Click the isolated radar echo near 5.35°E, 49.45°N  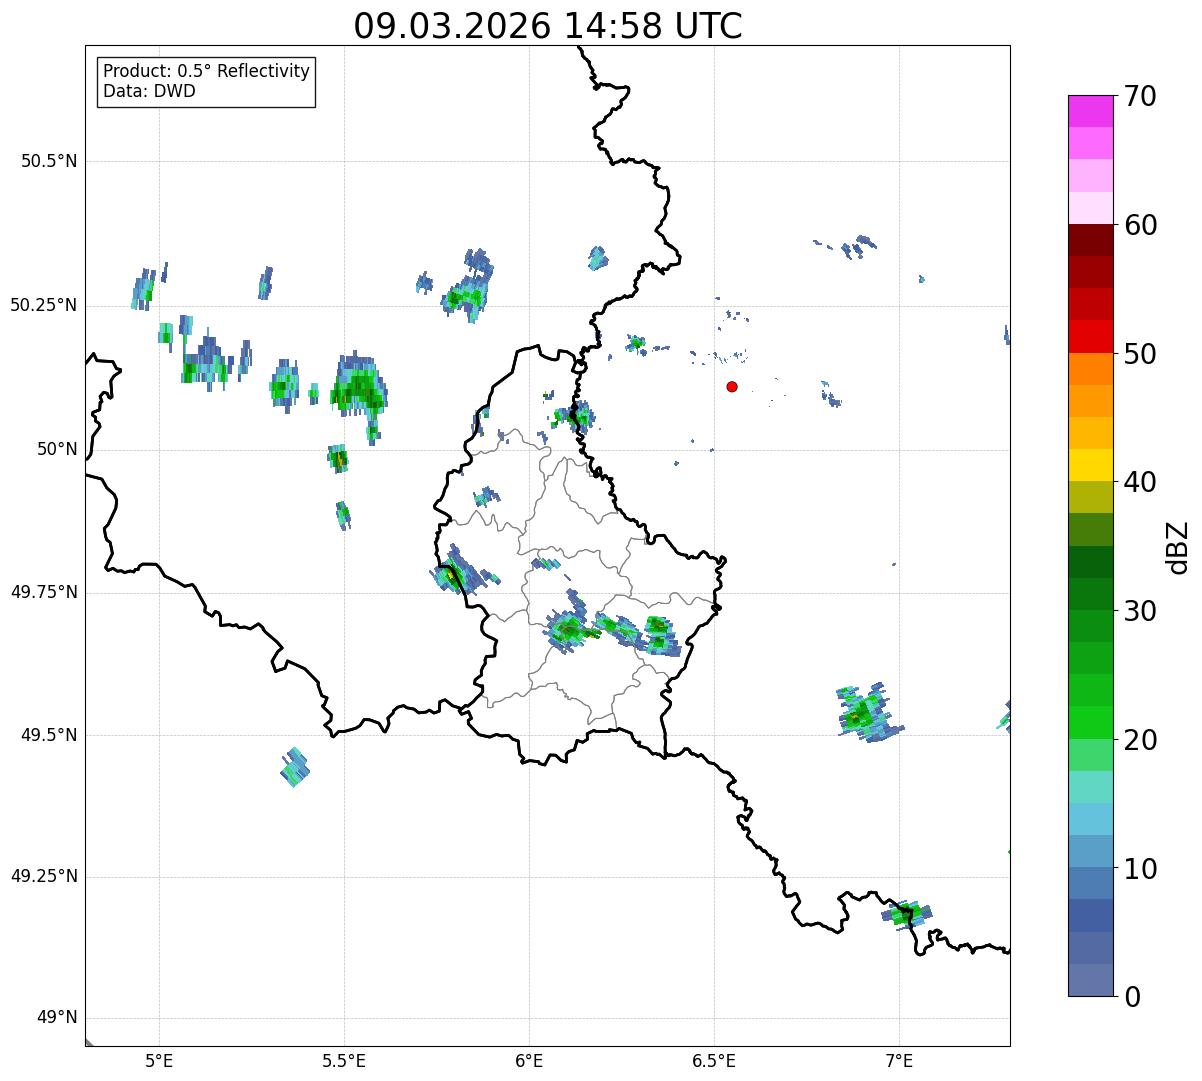click(x=294, y=767)
